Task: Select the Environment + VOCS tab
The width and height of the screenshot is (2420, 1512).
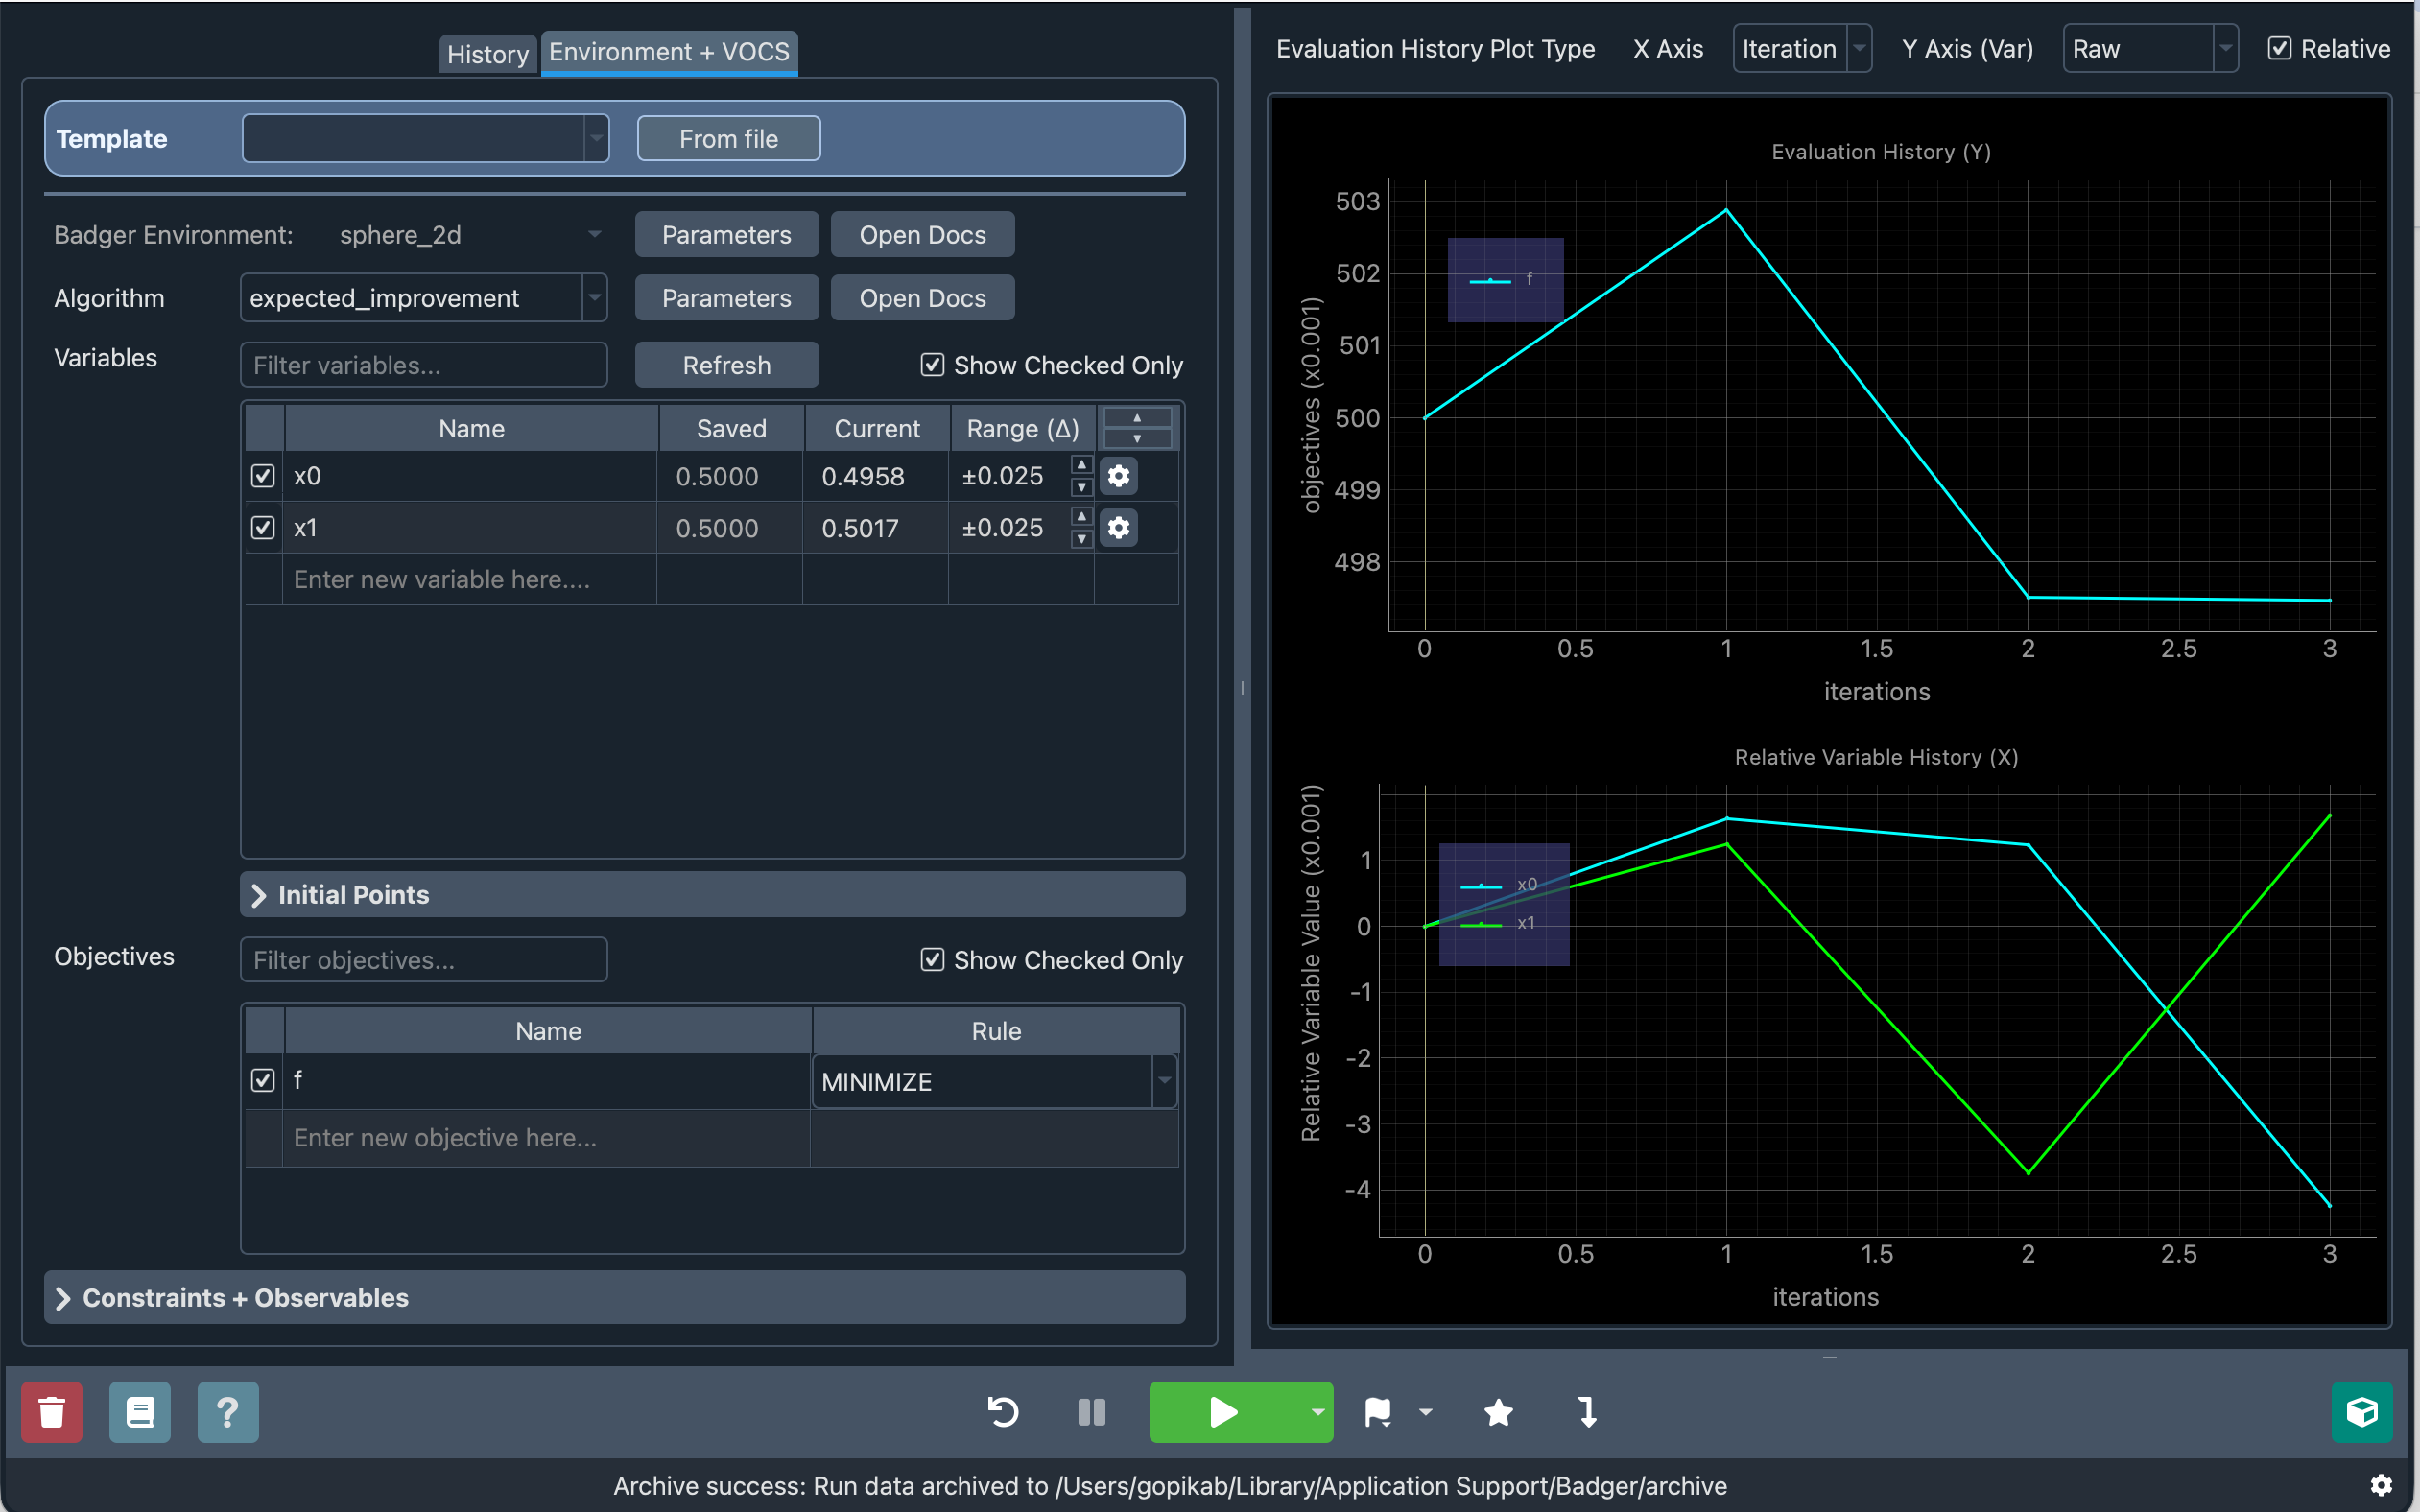Action: (669, 52)
